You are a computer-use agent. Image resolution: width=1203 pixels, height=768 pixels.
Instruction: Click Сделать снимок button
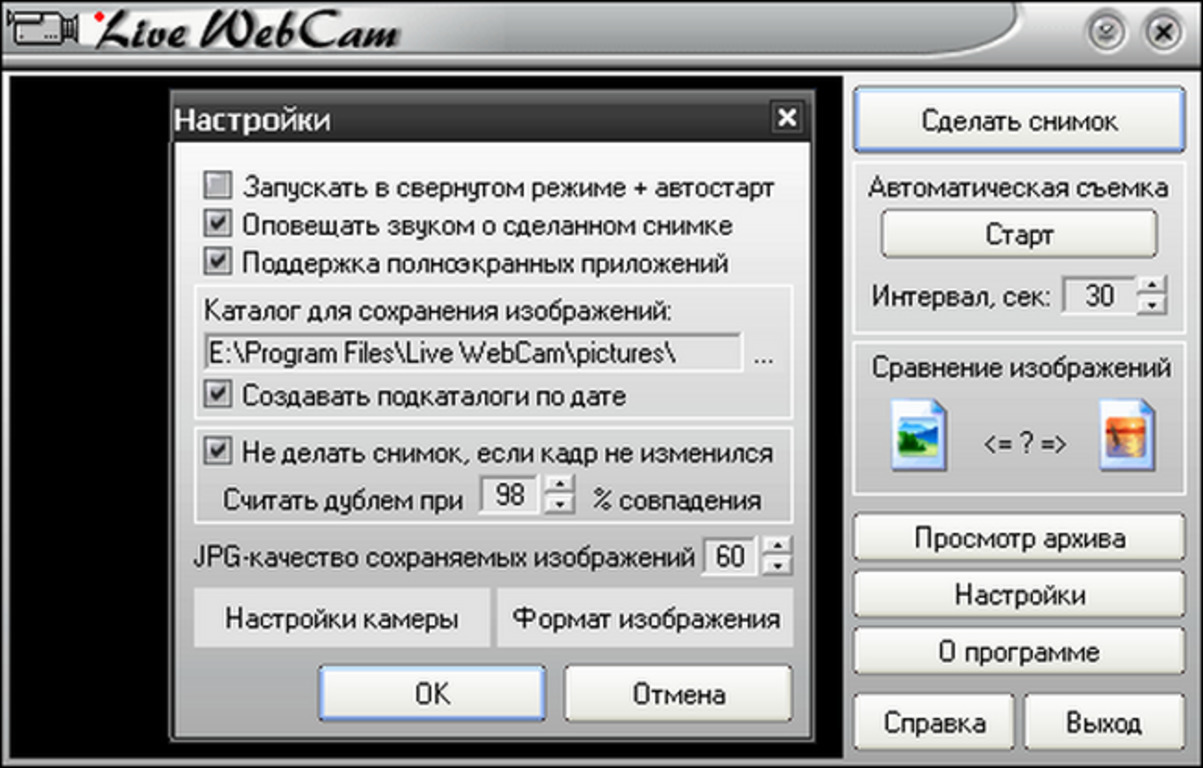pyautogui.click(x=1019, y=121)
